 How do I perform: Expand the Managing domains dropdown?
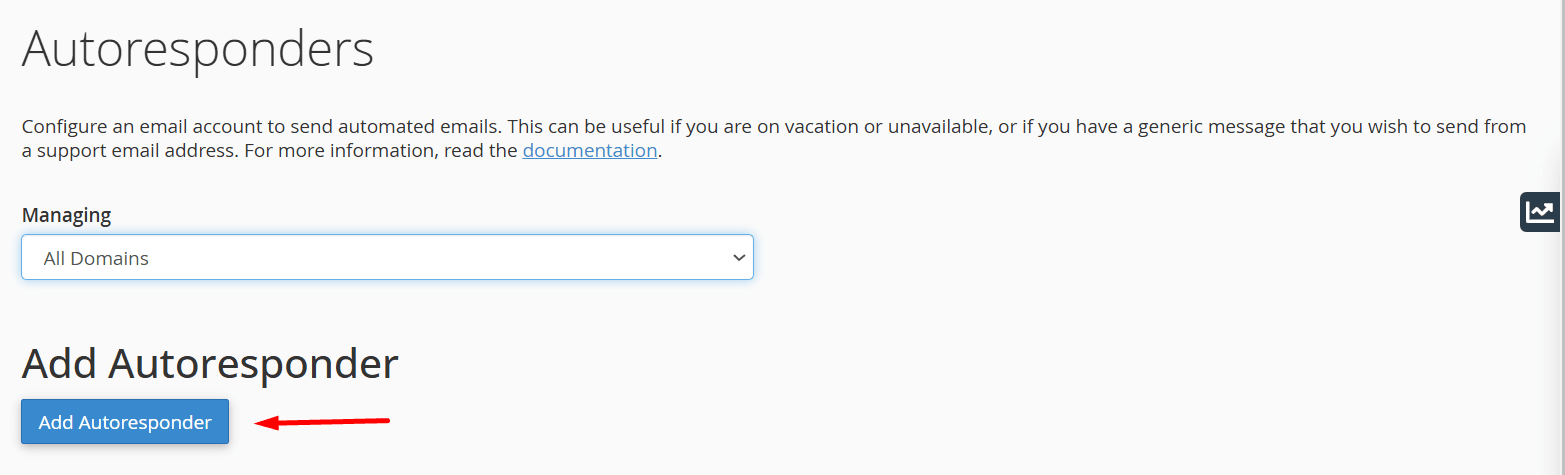[387, 258]
